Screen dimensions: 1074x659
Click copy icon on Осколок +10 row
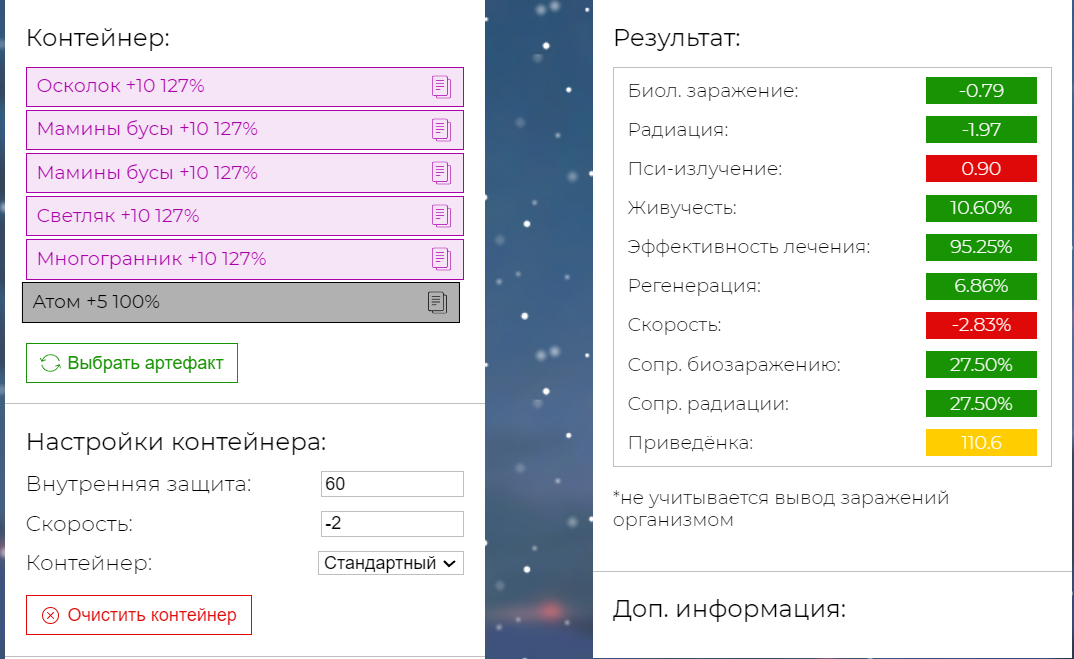coord(441,87)
